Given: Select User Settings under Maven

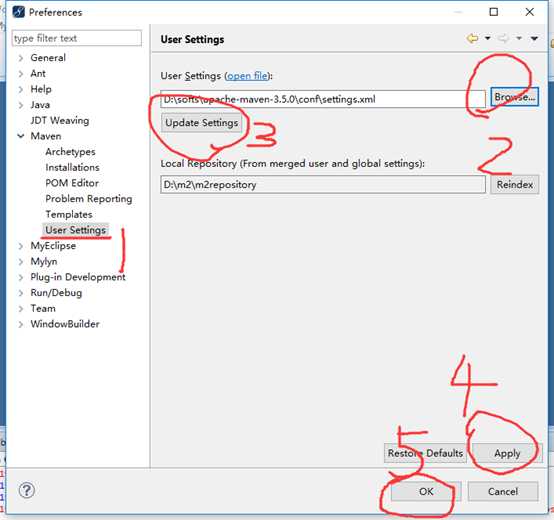Looking at the screenshot, I should 76,230.
